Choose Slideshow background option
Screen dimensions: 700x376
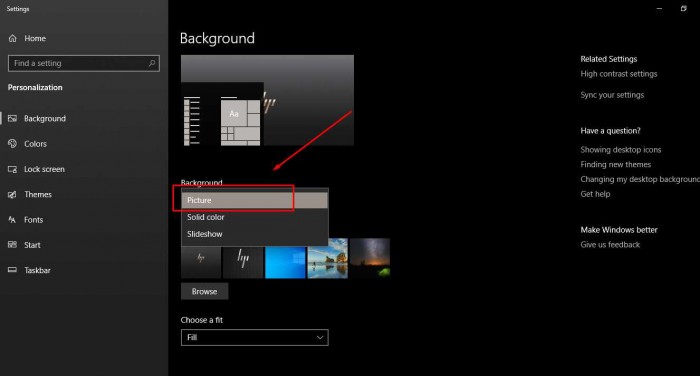(254, 234)
